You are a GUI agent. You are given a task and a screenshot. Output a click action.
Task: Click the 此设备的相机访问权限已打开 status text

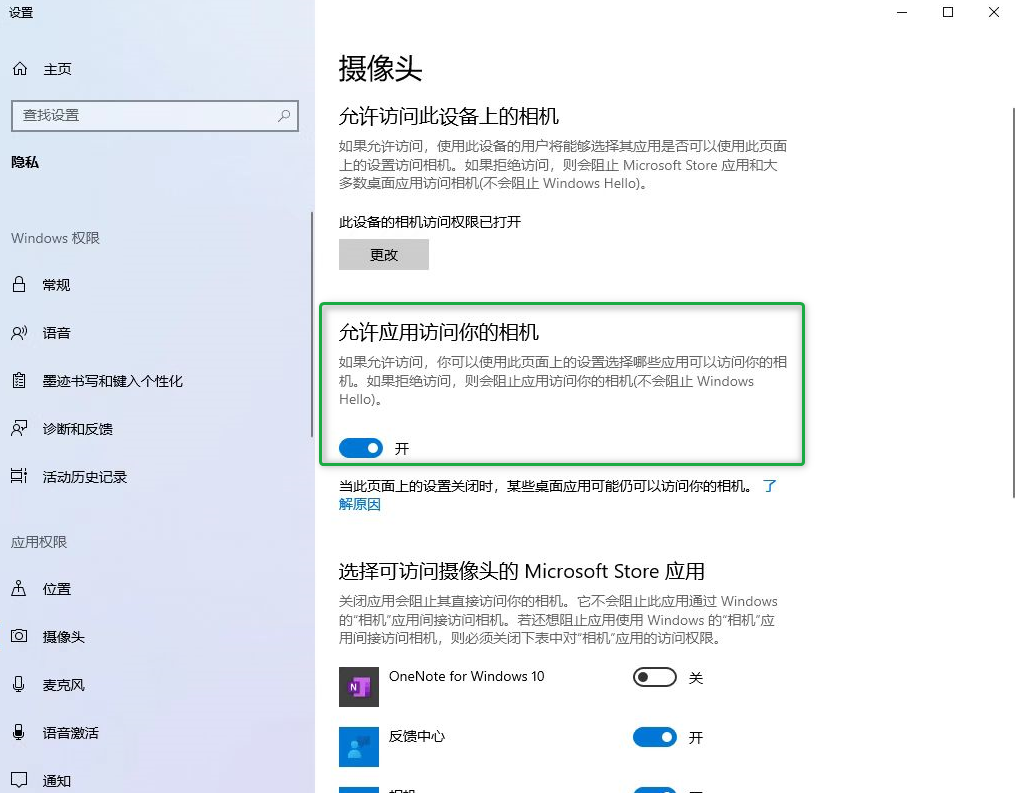430,222
